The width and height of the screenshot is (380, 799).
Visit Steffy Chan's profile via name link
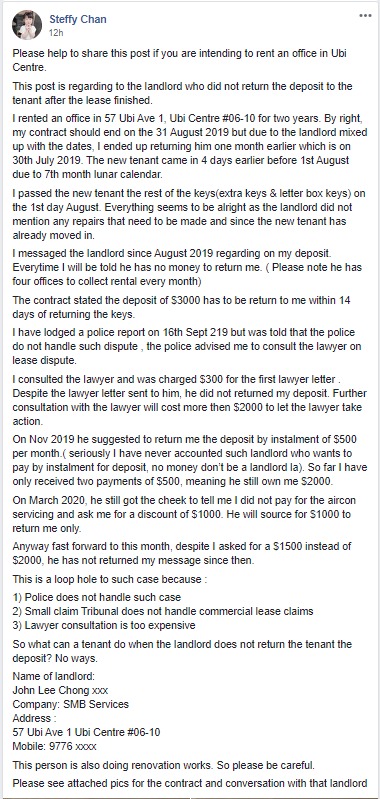77,19
